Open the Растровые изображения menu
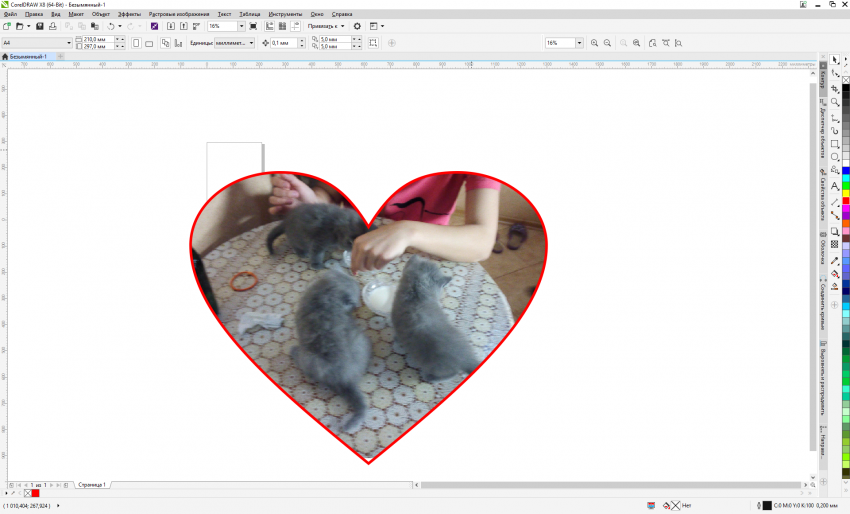 pos(179,14)
